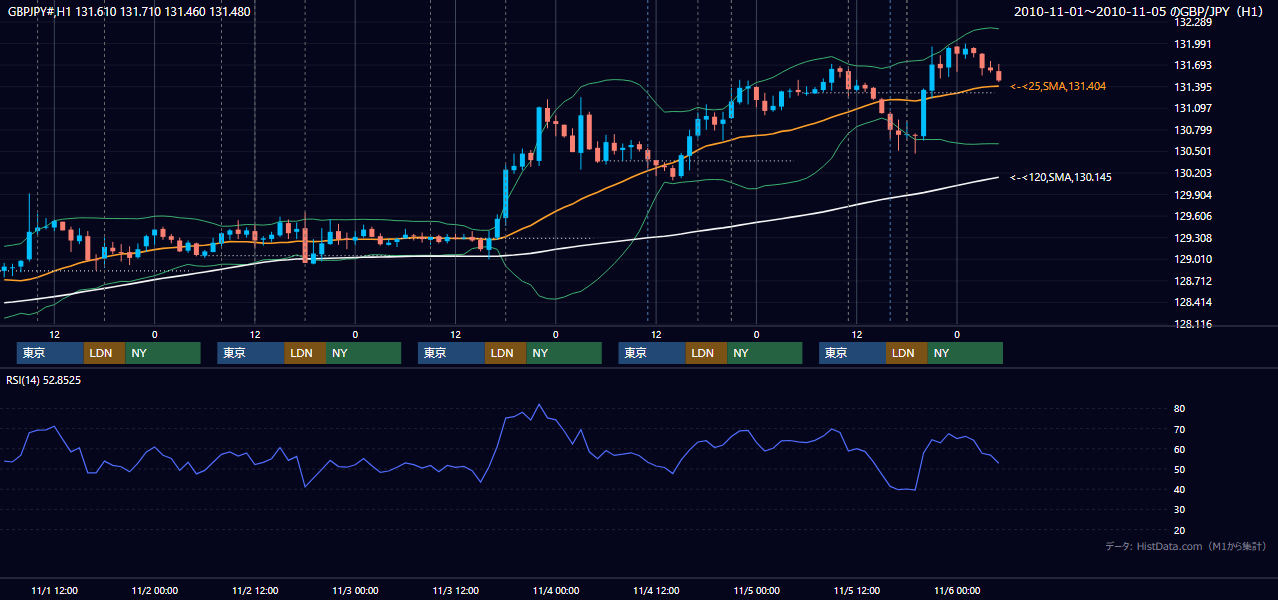1278x600 pixels.
Task: Click the 11/5 12:00 time axis label
Action: (x=857, y=590)
